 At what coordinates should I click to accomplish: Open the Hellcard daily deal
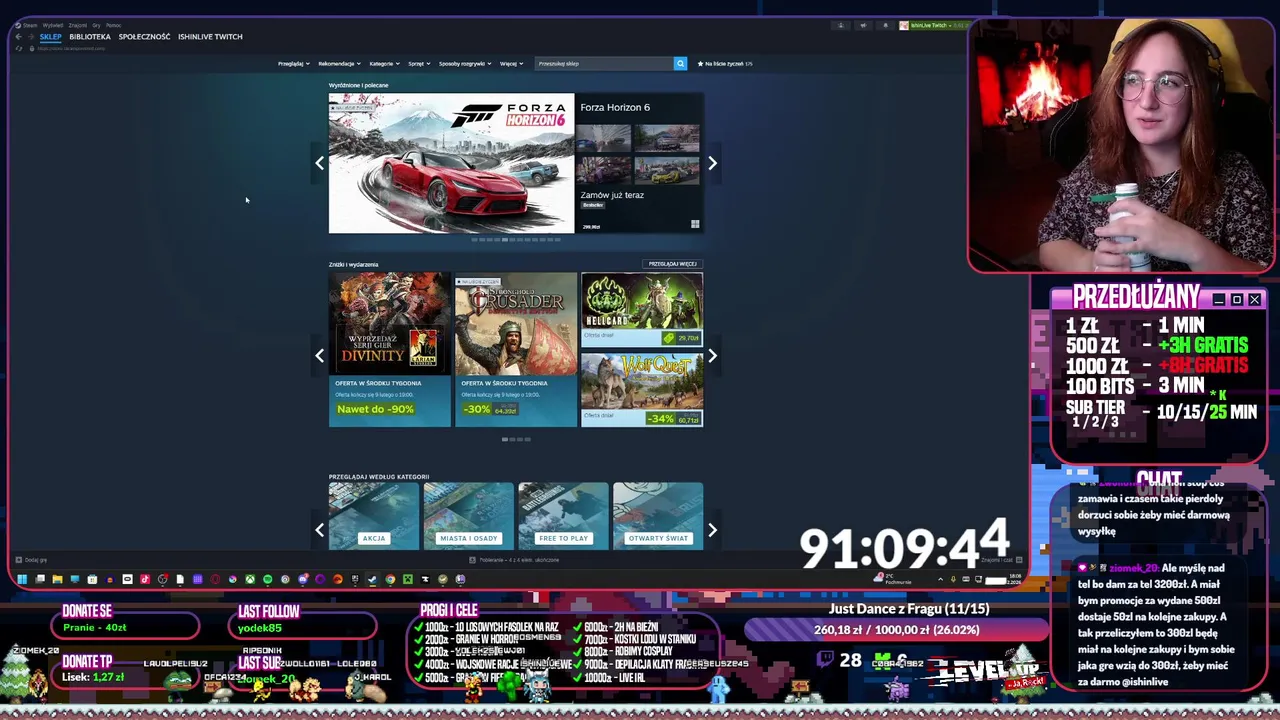pos(642,309)
